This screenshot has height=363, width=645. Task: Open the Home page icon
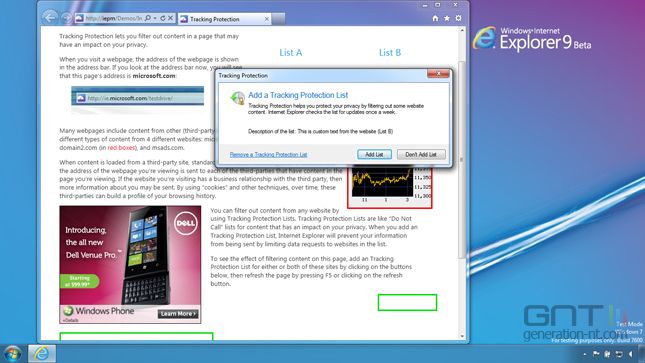coord(435,19)
